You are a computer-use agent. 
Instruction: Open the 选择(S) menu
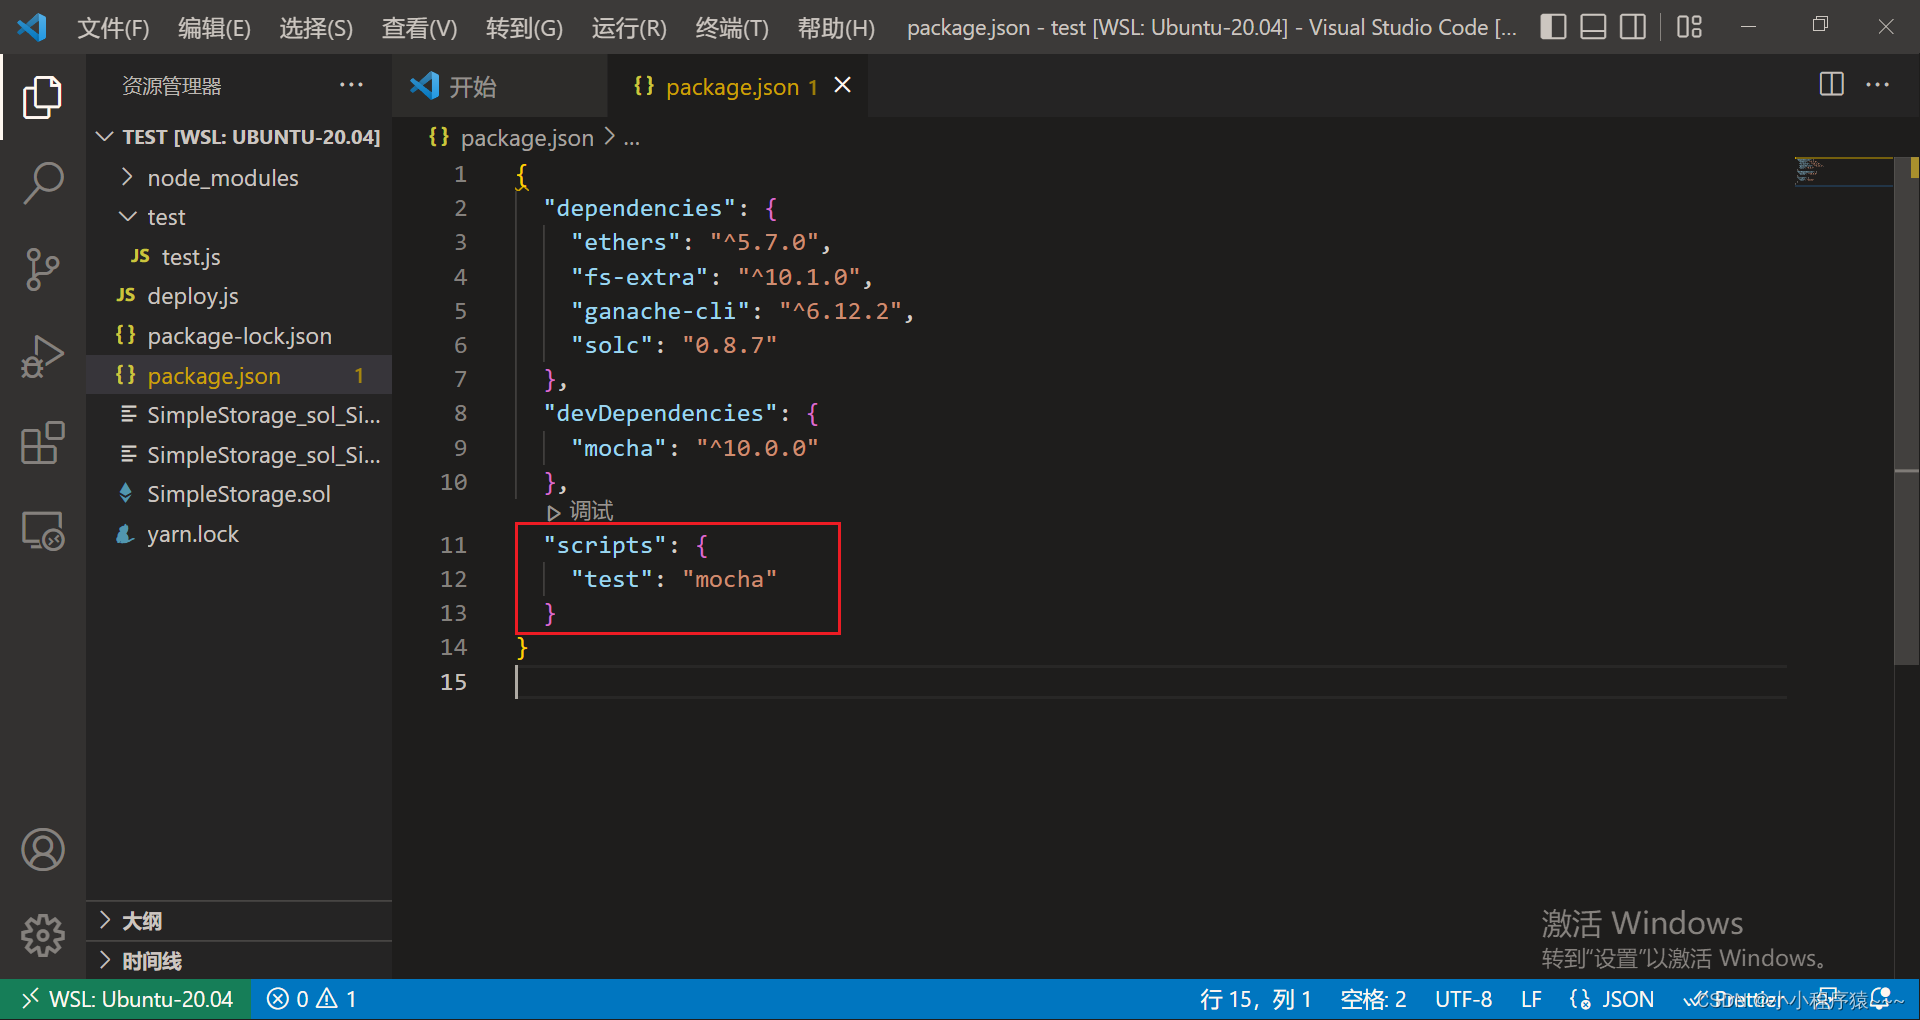click(316, 28)
